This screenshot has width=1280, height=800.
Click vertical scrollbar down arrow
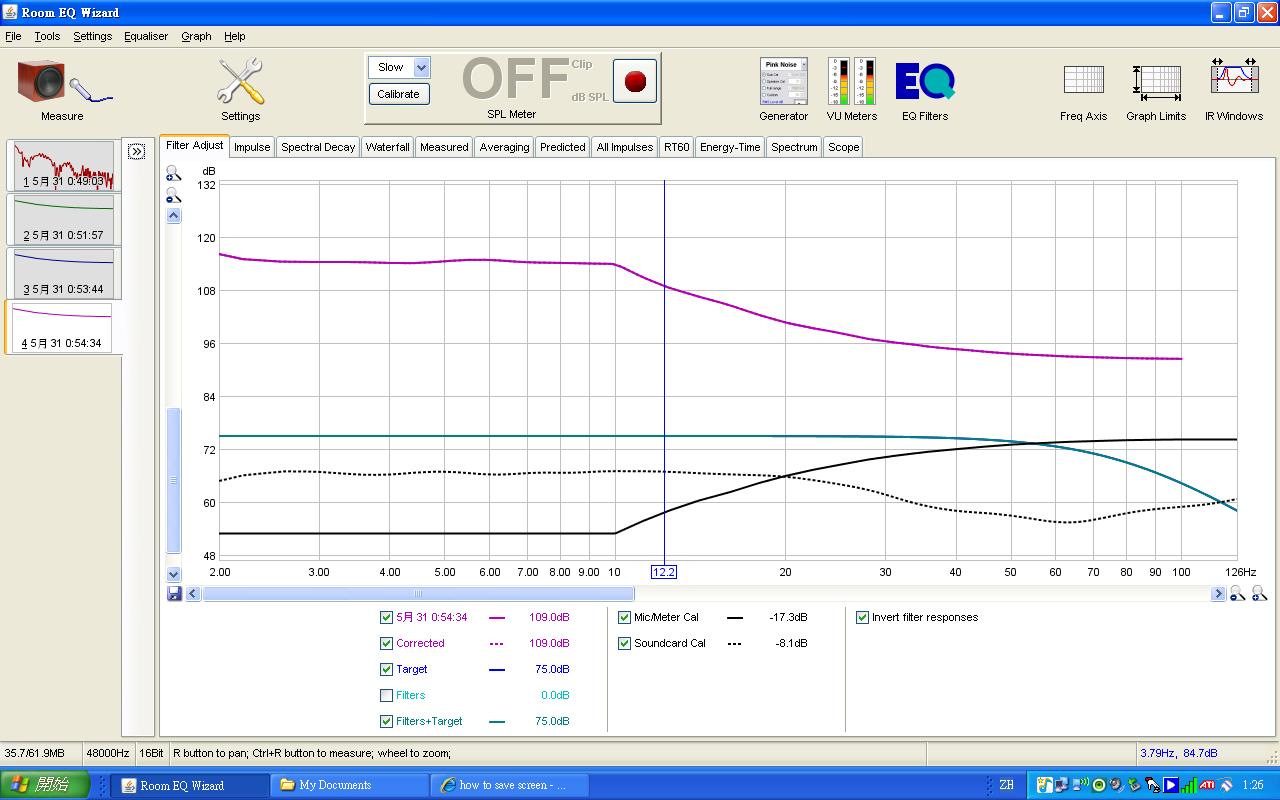pos(174,574)
